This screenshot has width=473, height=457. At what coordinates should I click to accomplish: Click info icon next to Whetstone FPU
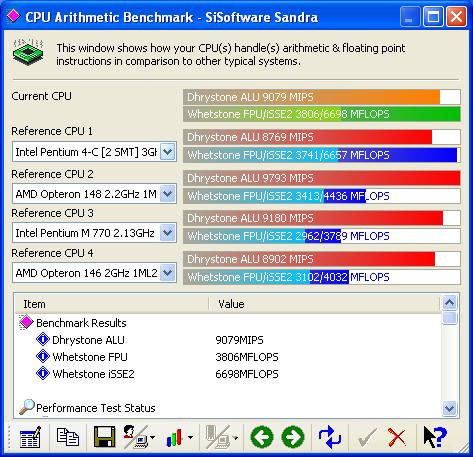coord(43,356)
